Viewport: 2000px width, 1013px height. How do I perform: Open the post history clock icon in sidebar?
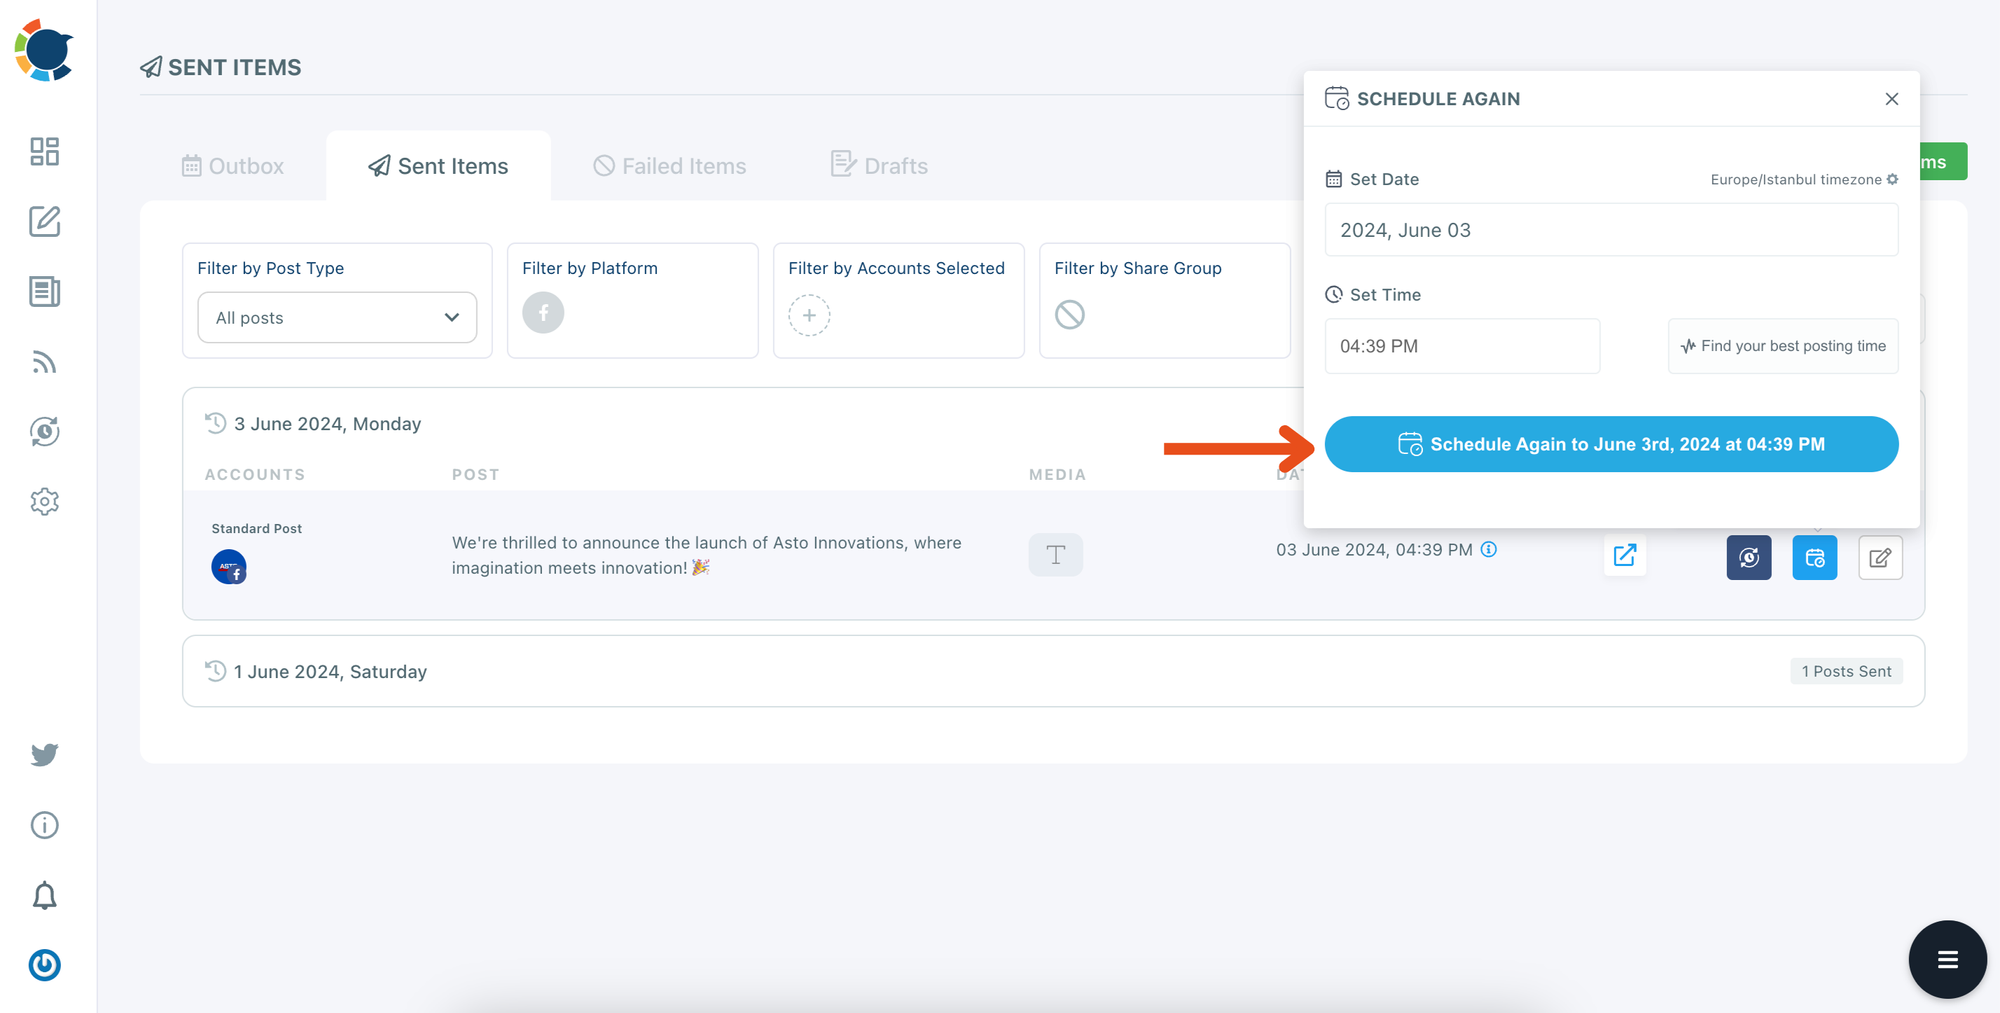(x=45, y=431)
